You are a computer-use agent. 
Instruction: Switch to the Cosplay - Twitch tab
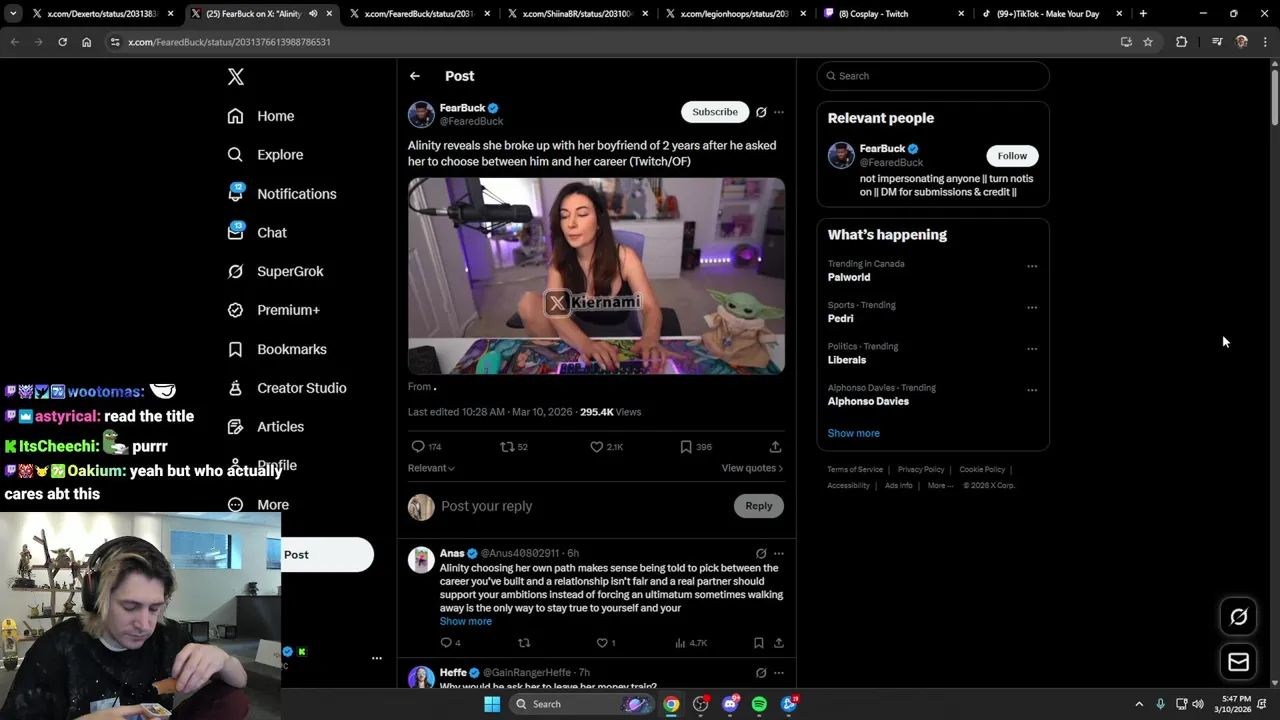pos(896,14)
